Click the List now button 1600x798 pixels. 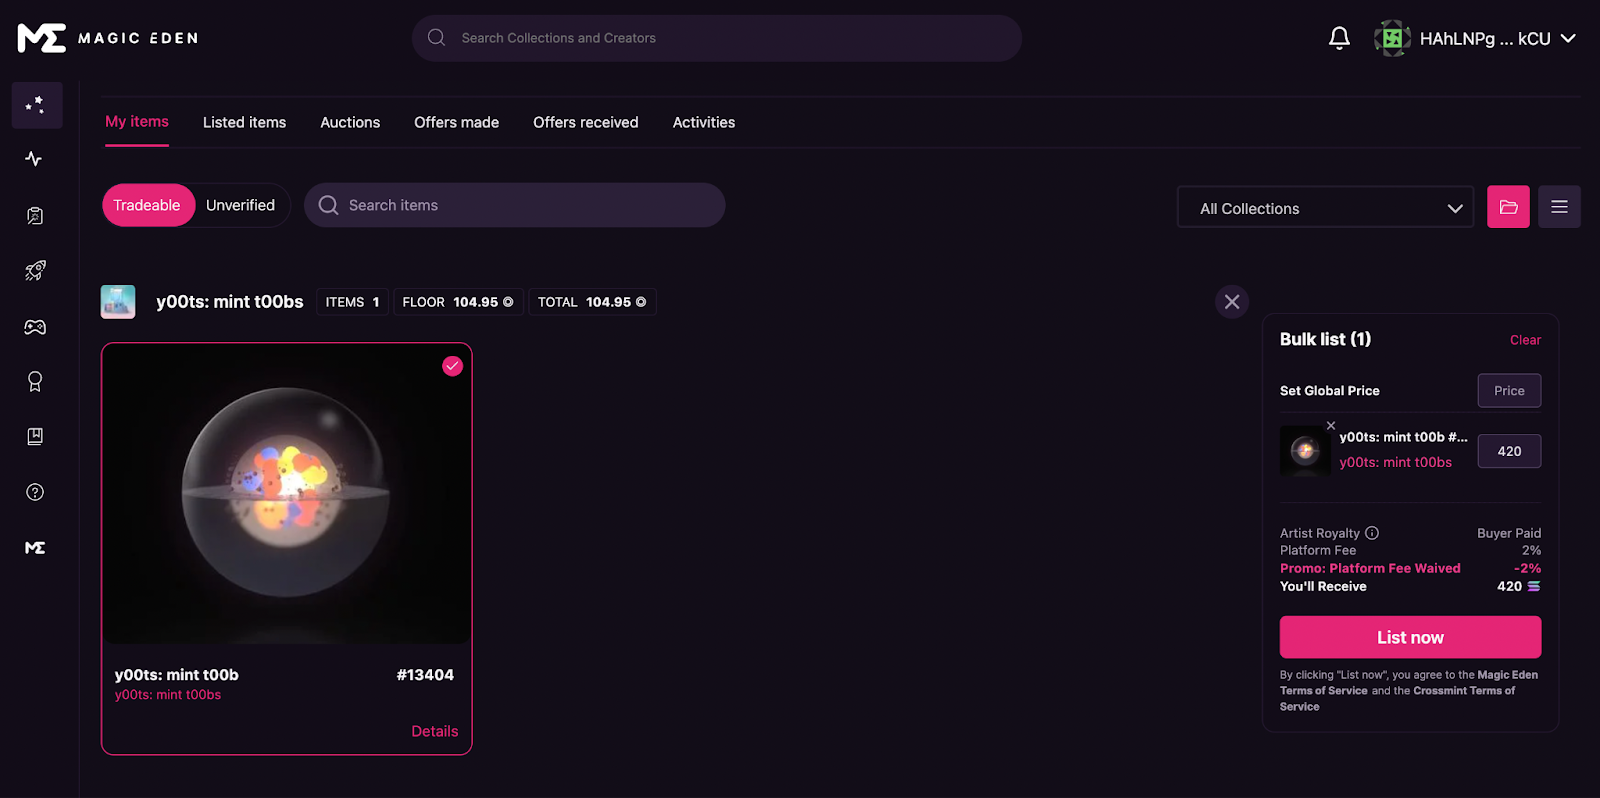(1410, 637)
